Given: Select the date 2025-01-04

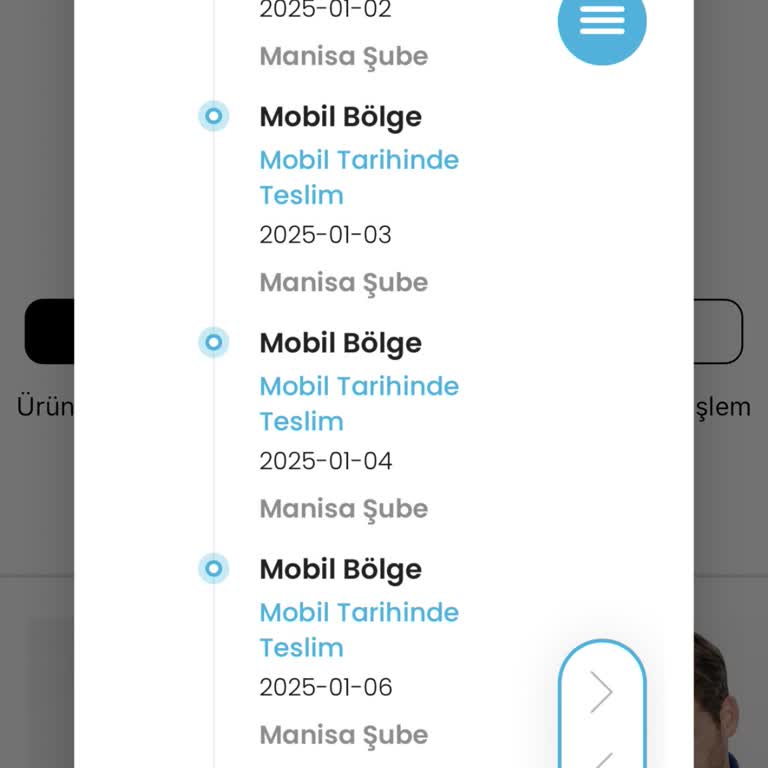Looking at the screenshot, I should 325,461.
